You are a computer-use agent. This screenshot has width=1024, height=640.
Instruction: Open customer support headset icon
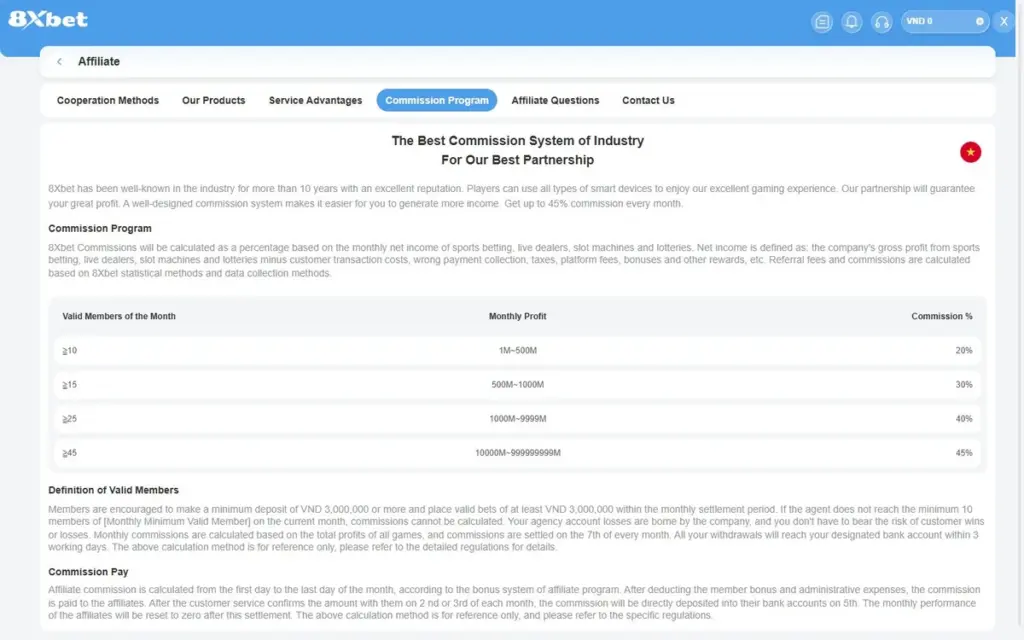[882, 22]
